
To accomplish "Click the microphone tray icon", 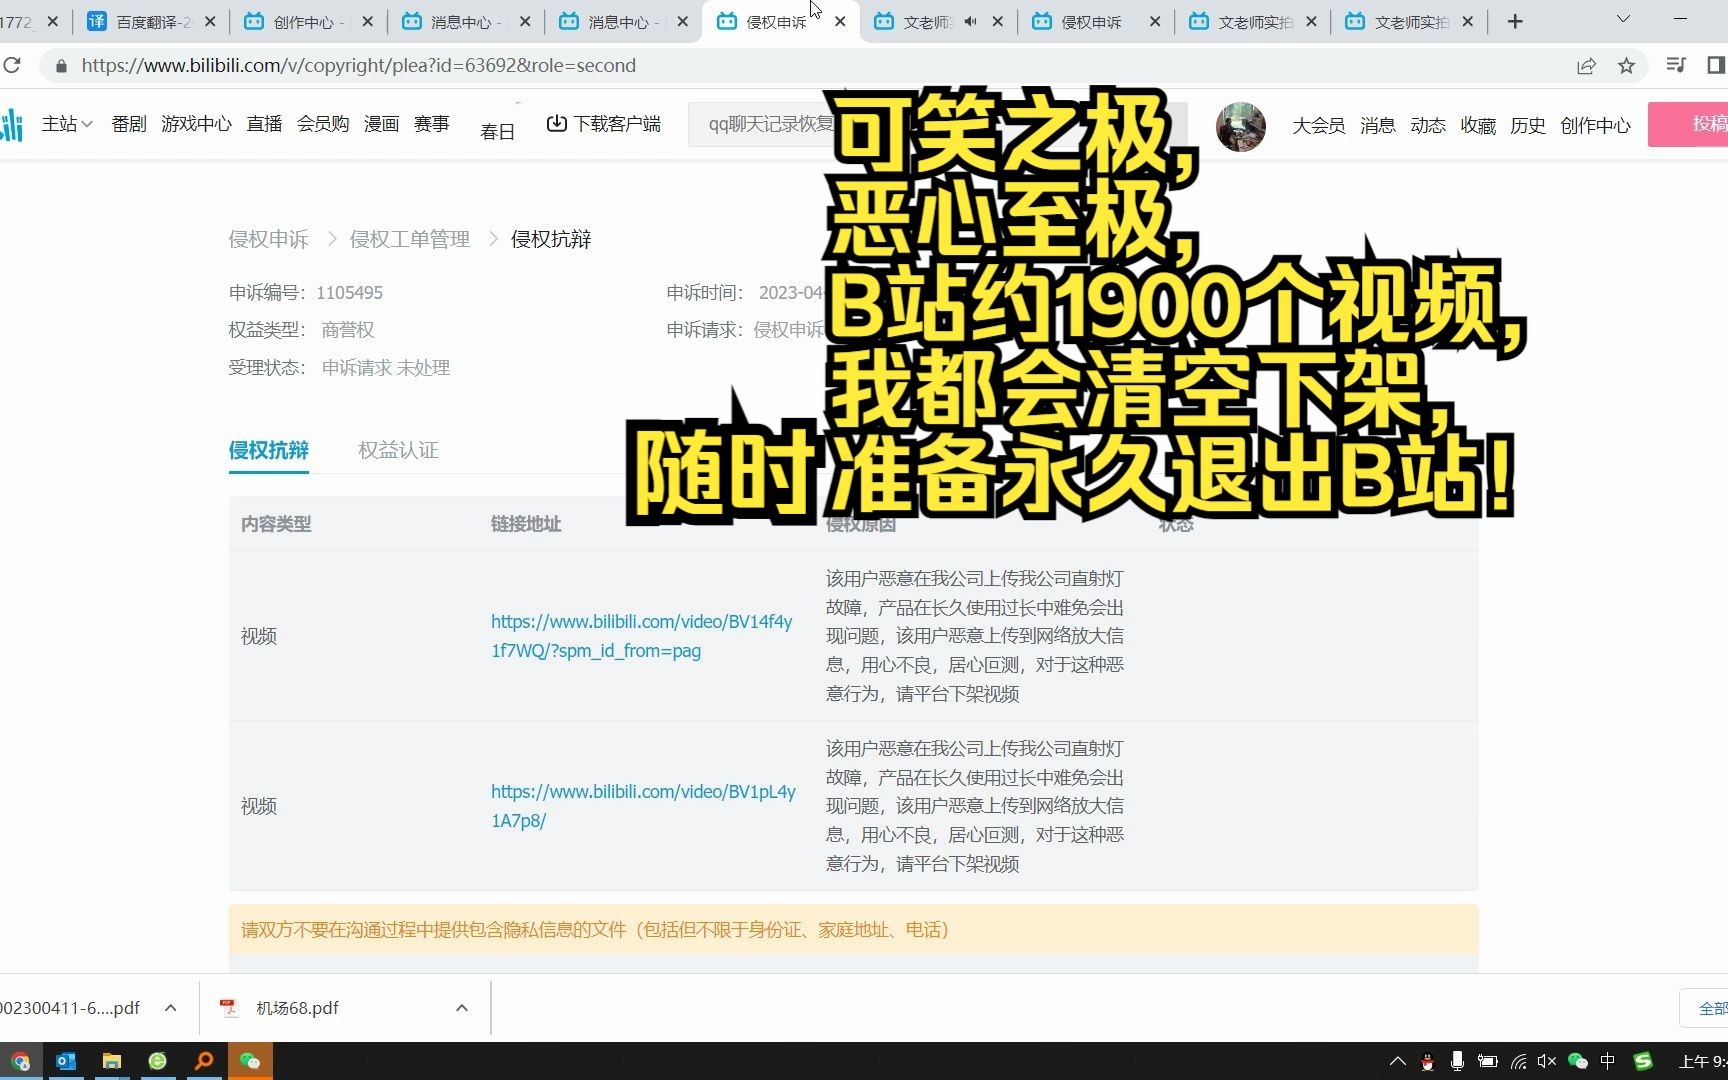I will (x=1457, y=1062).
